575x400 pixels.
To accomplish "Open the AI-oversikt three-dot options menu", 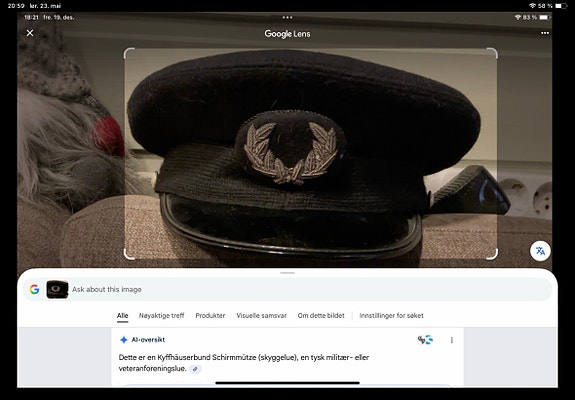I will point(452,340).
